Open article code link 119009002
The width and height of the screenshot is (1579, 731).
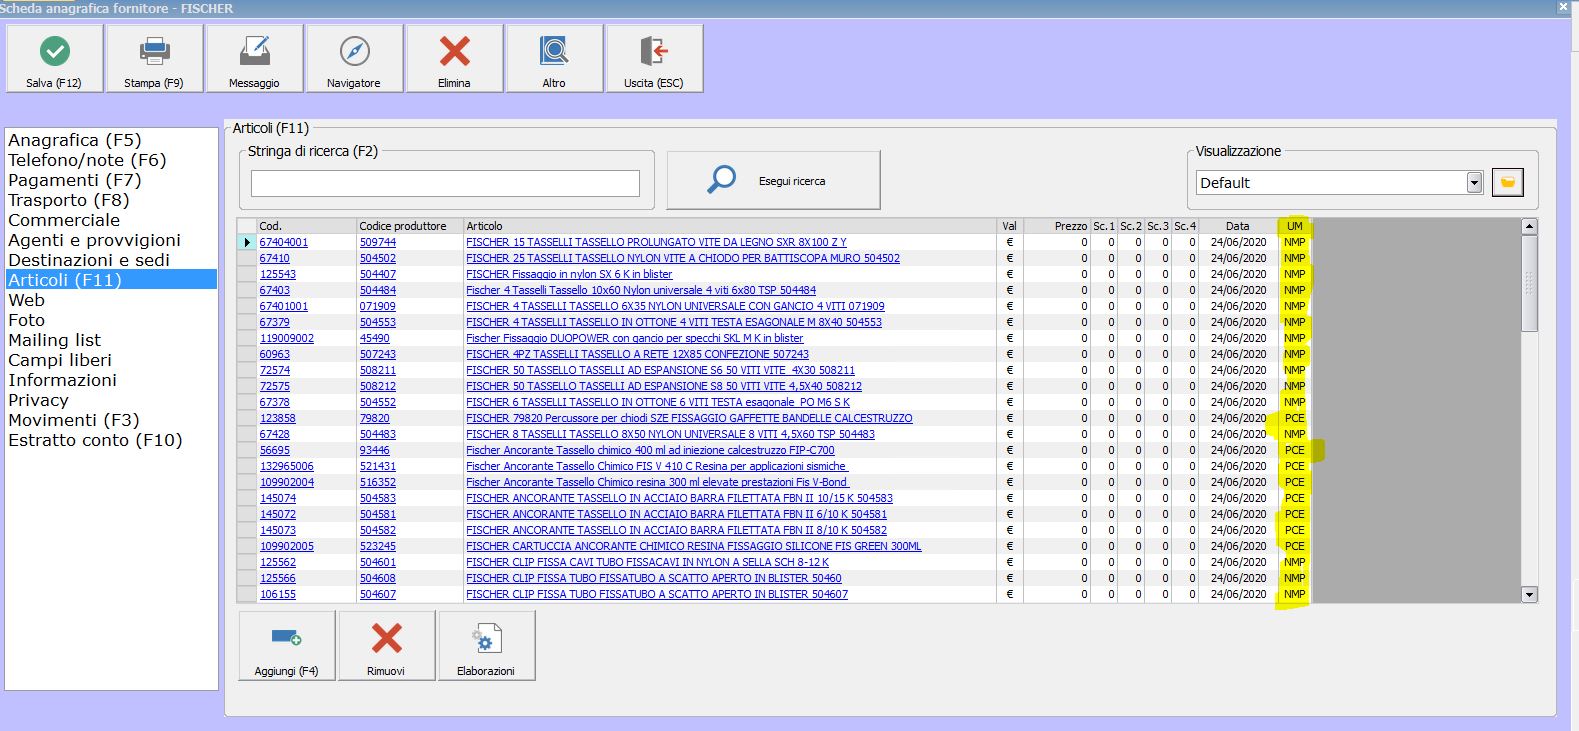coord(287,338)
